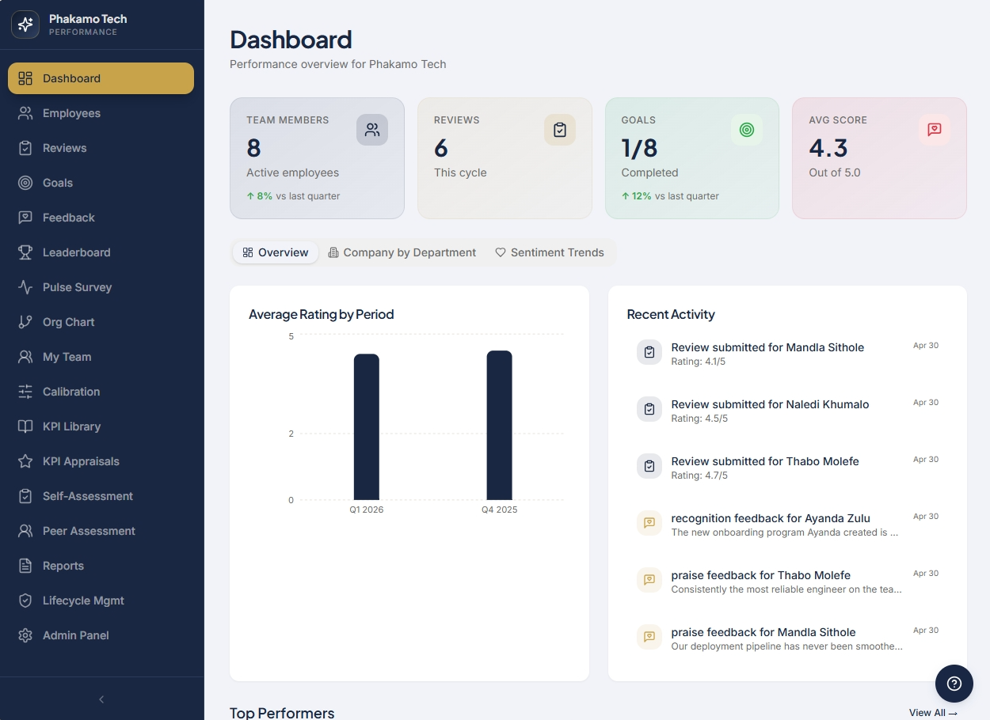The width and height of the screenshot is (990, 720).
Task: Click feedback icon beside Thabo Molefe praise
Action: (649, 580)
